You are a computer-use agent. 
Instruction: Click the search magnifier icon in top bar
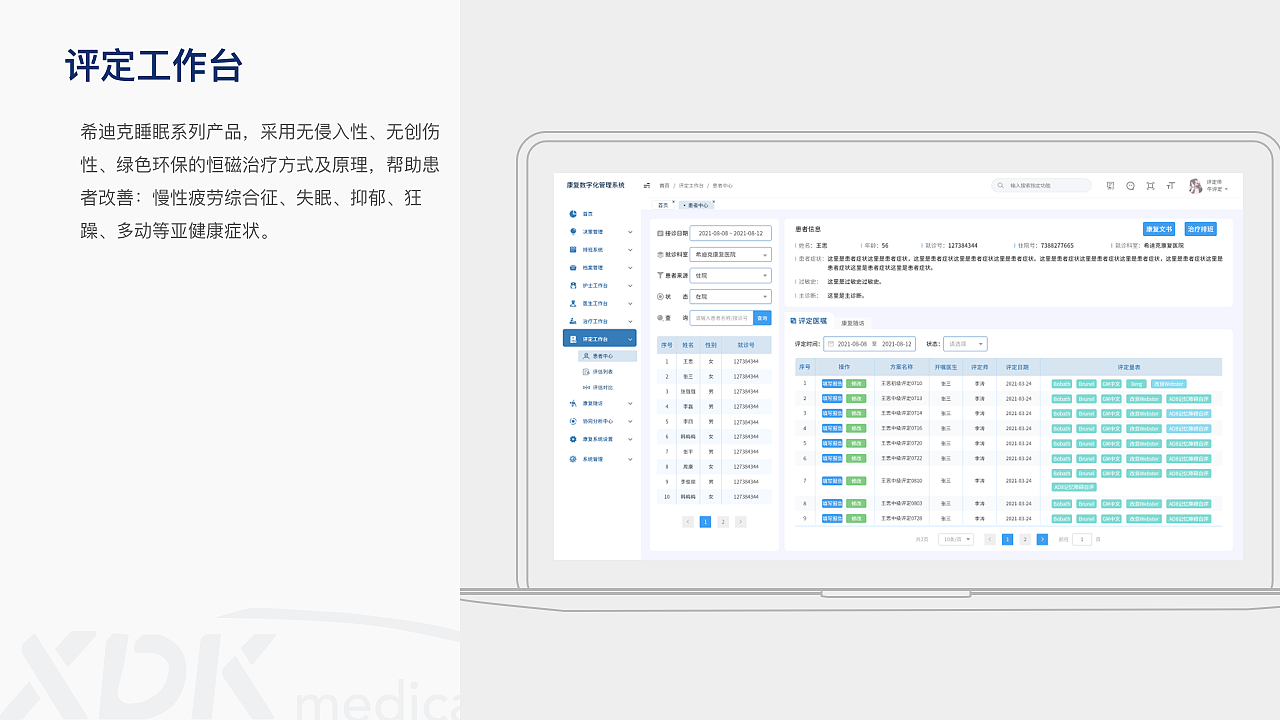coord(1000,185)
